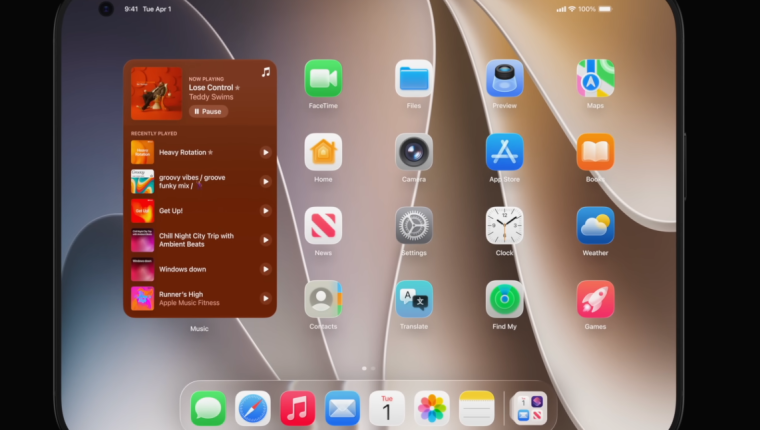Open Messages from the dock
Image resolution: width=760 pixels, height=430 pixels.
click(x=208, y=408)
